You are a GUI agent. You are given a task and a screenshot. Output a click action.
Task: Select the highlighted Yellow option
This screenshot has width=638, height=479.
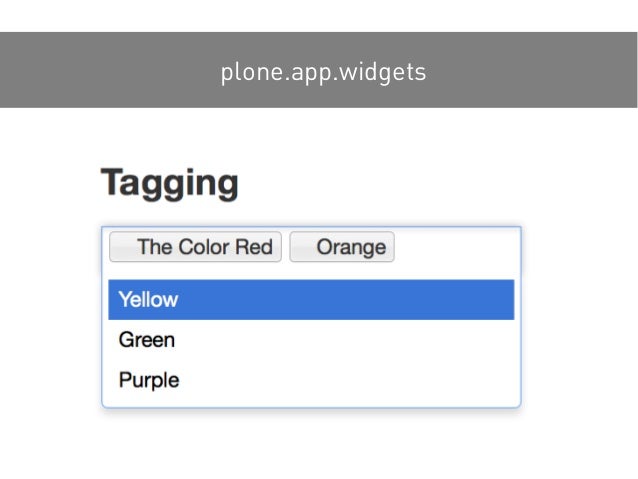click(x=311, y=300)
